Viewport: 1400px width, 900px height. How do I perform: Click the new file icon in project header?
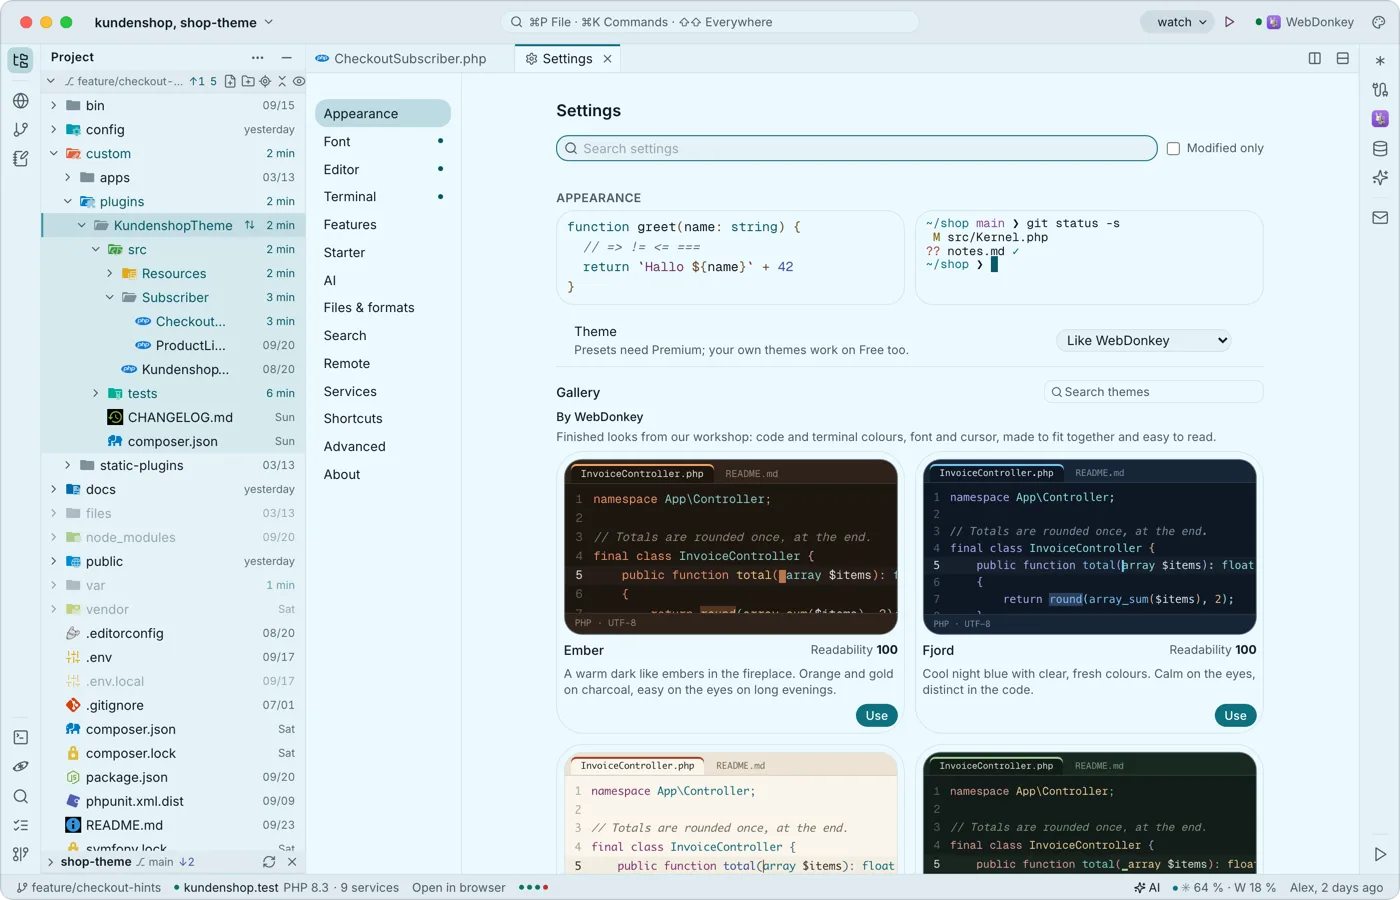click(x=230, y=81)
